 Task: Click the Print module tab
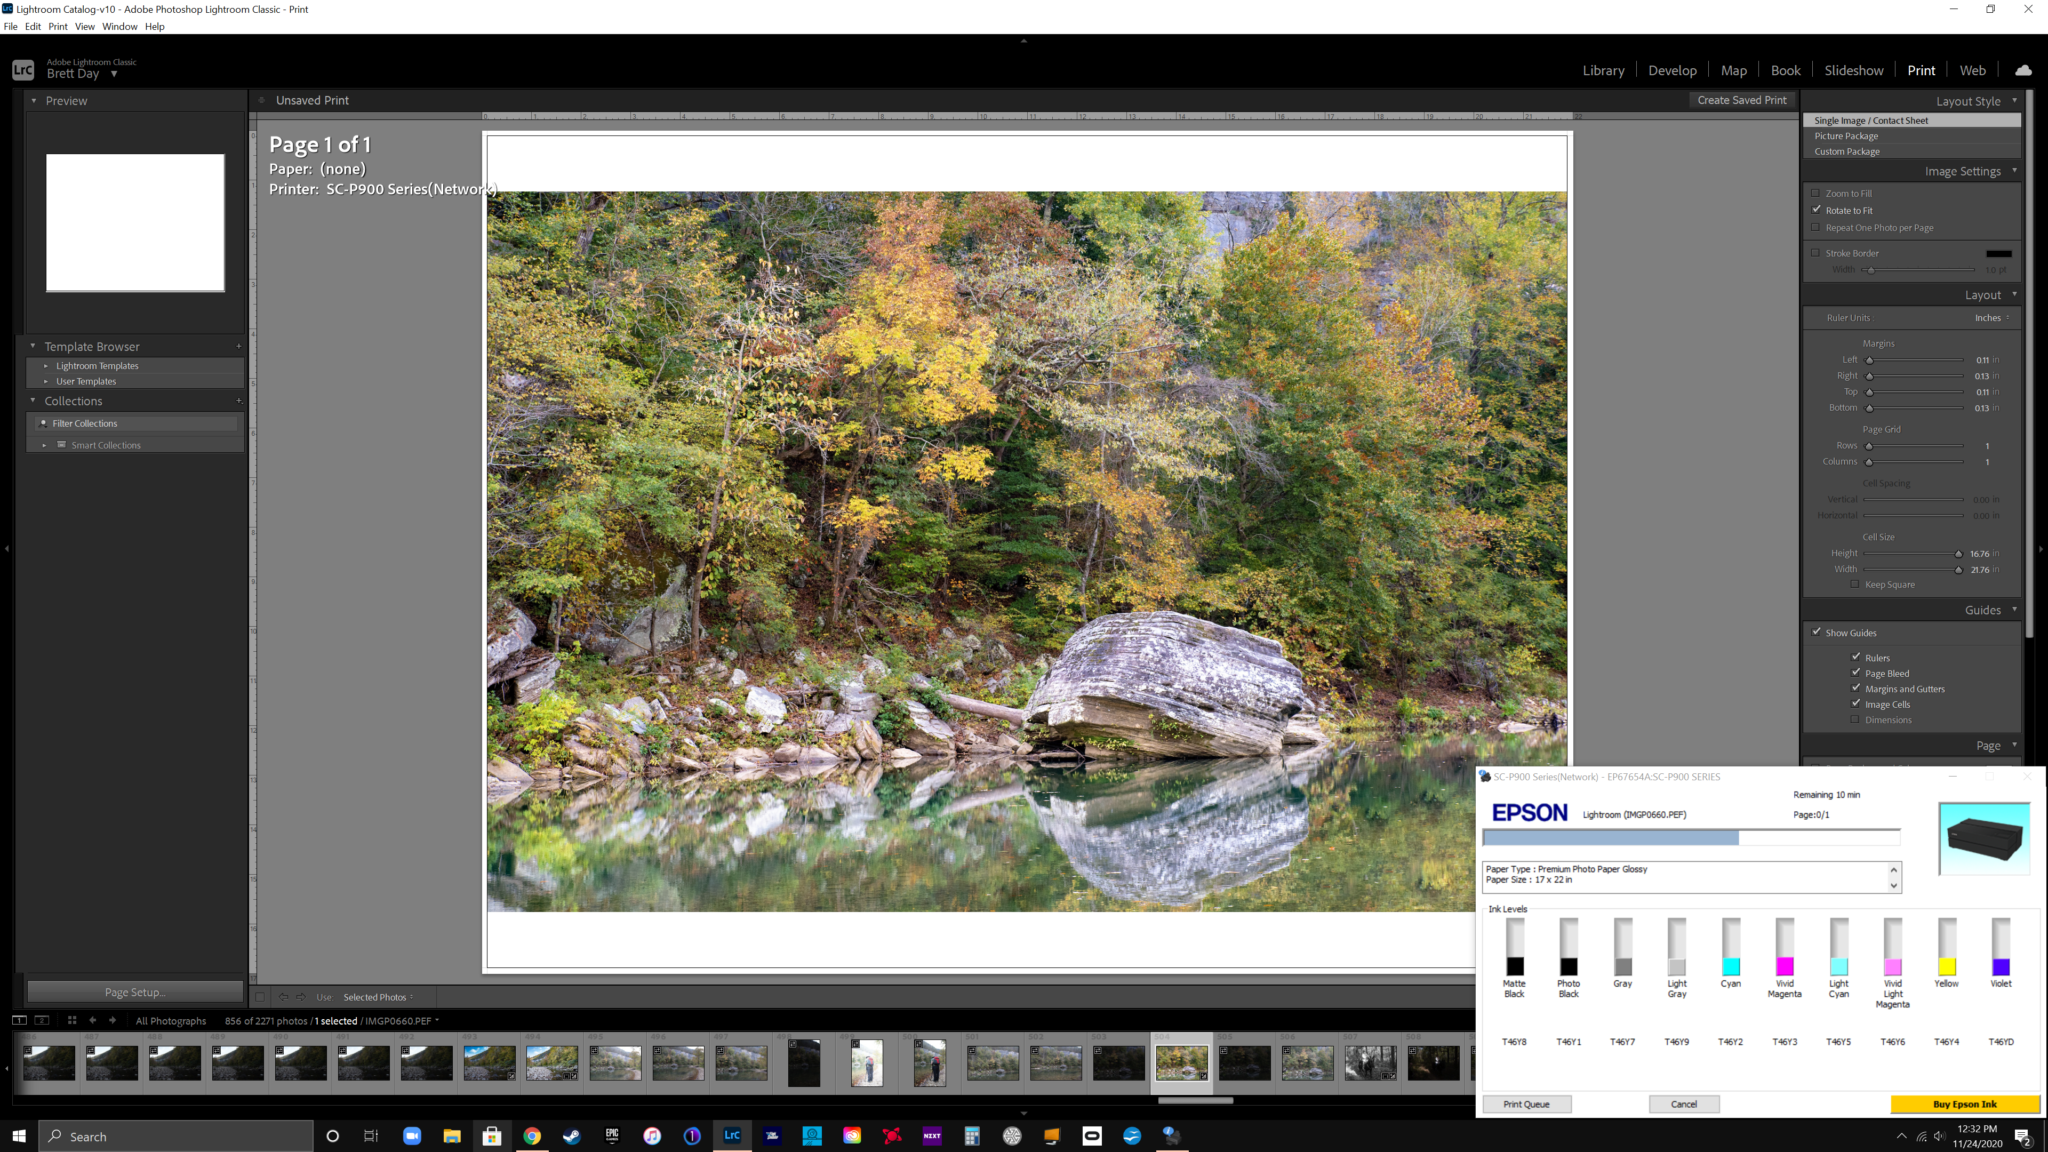point(1920,69)
